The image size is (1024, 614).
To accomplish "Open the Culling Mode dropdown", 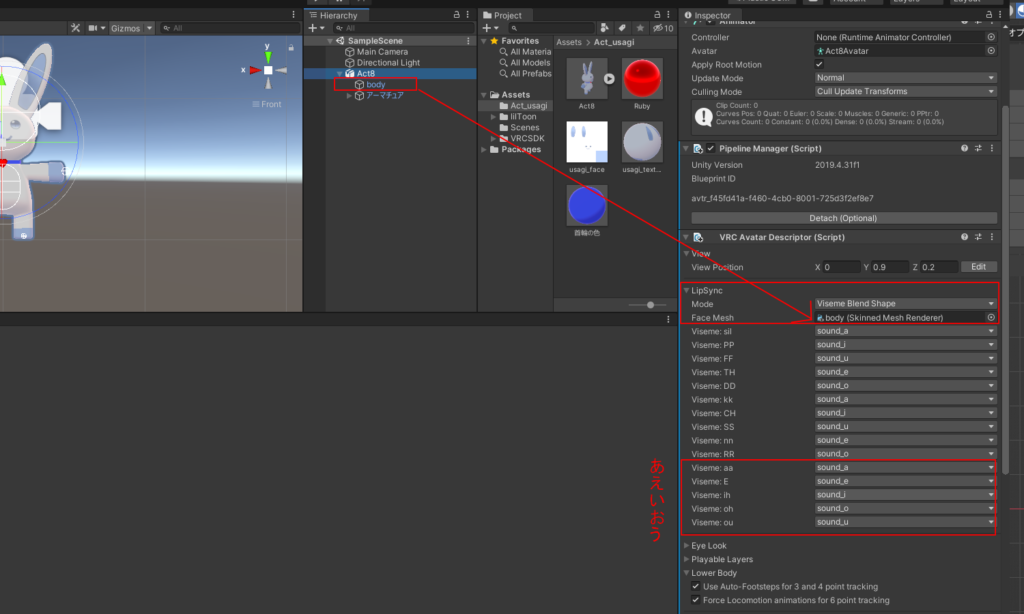I will tap(905, 91).
